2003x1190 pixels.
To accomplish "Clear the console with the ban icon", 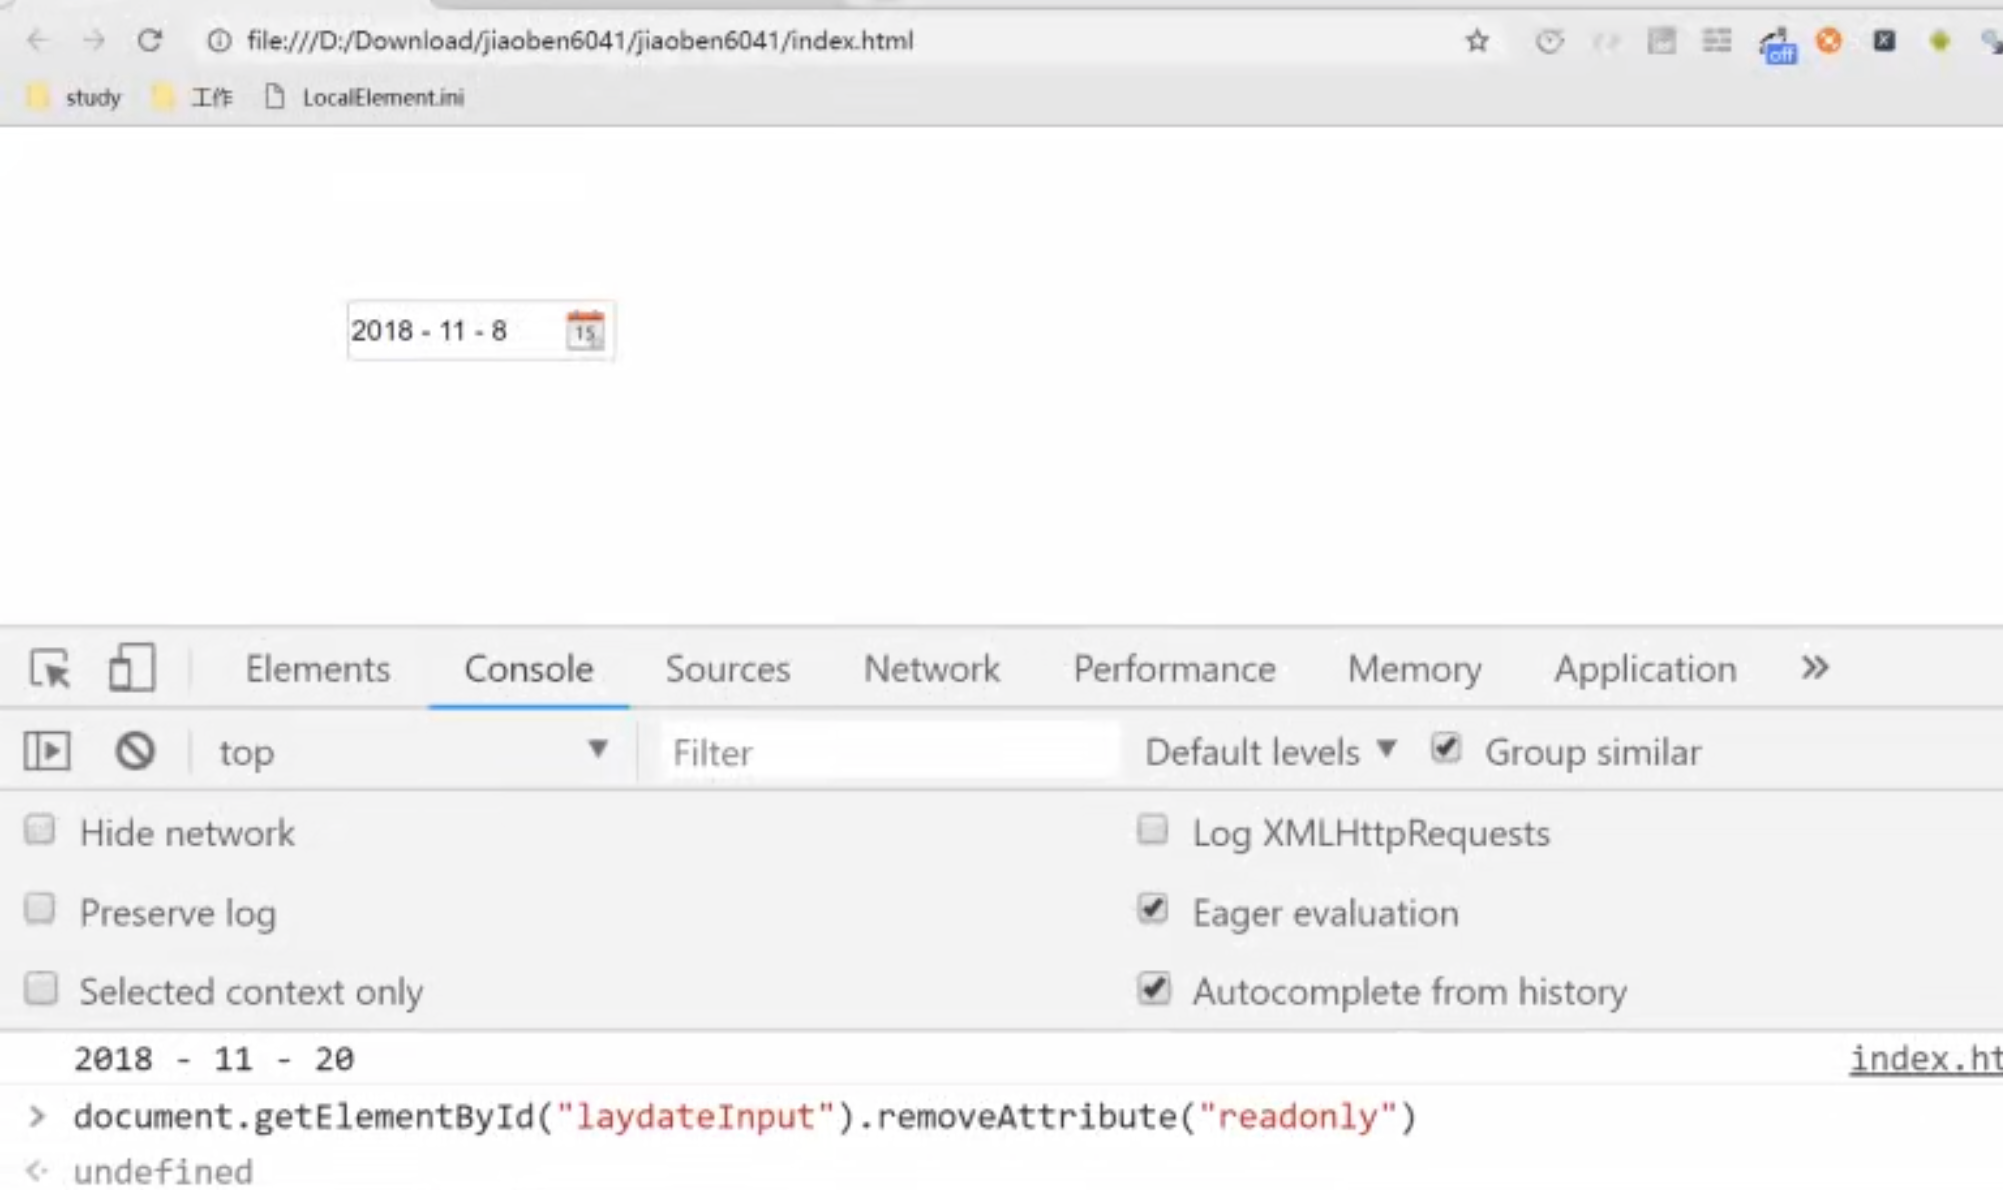I will [x=135, y=751].
